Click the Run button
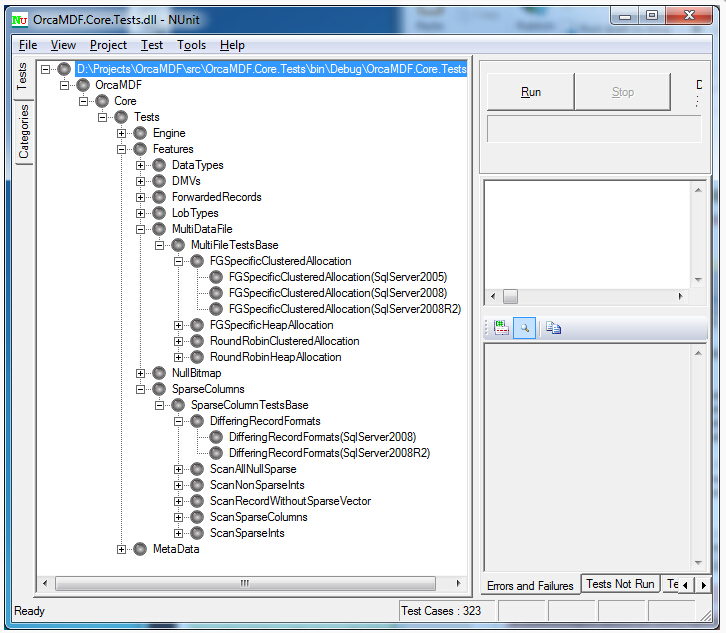 tap(531, 92)
